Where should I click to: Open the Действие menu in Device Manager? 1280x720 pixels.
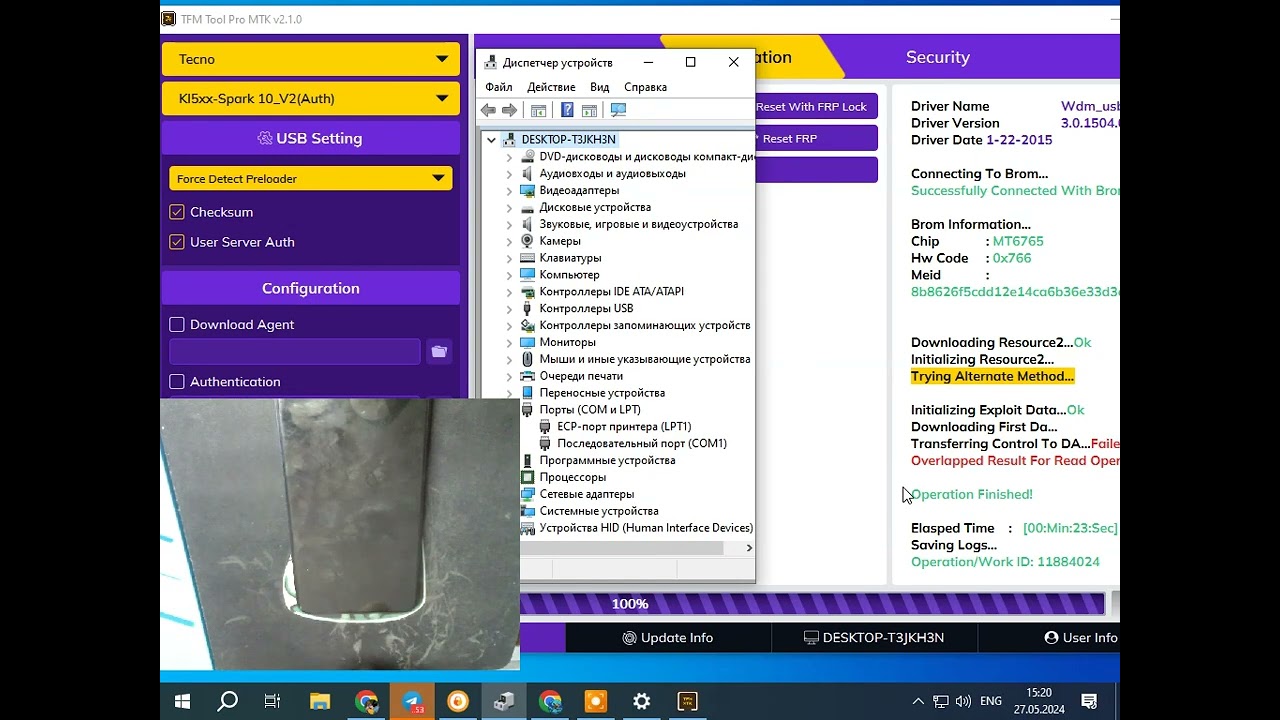(x=550, y=87)
